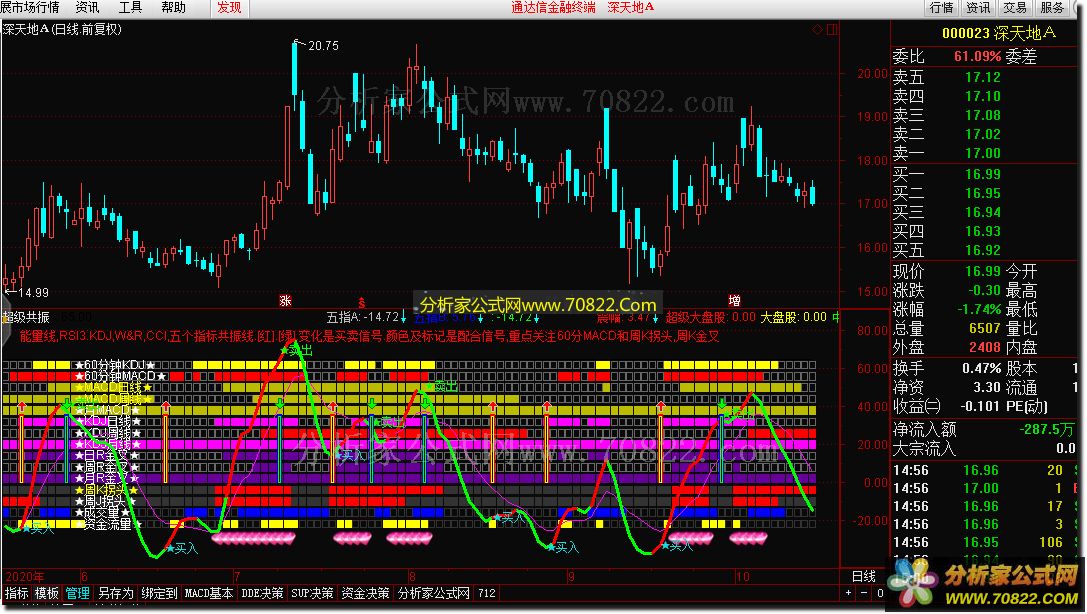Open the 帮助 menu
This screenshot has height=614, width=1087.
tap(173, 8)
